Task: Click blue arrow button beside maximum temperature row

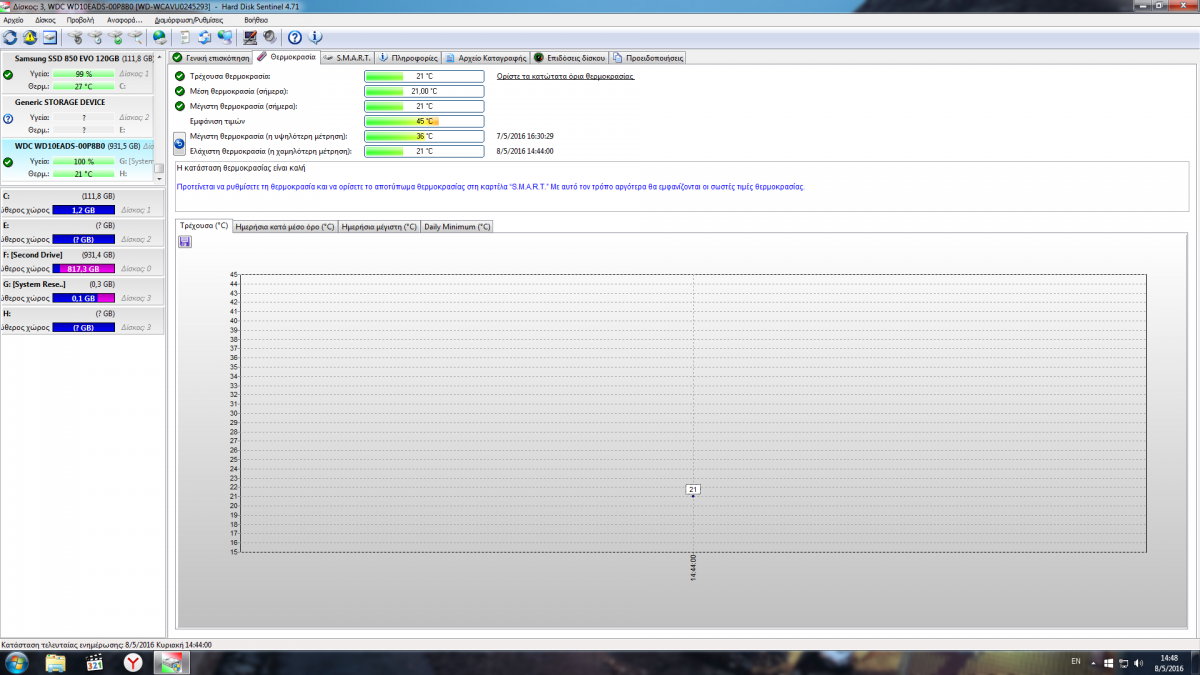Action: [179, 144]
